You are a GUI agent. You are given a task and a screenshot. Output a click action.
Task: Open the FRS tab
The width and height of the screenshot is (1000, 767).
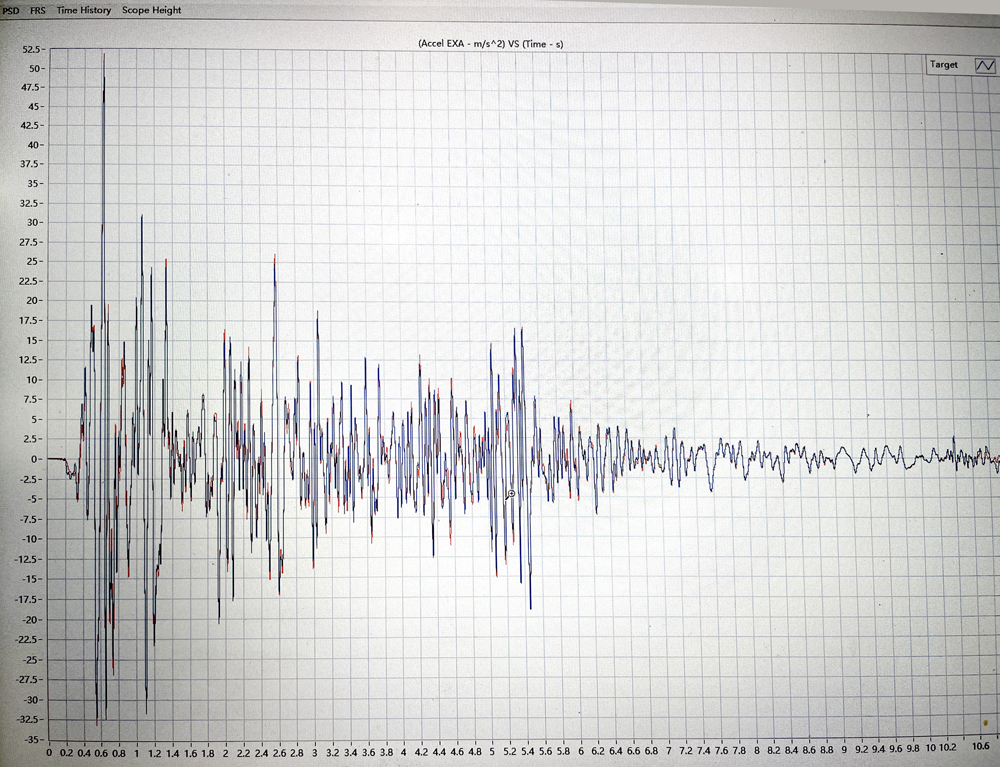38,10
